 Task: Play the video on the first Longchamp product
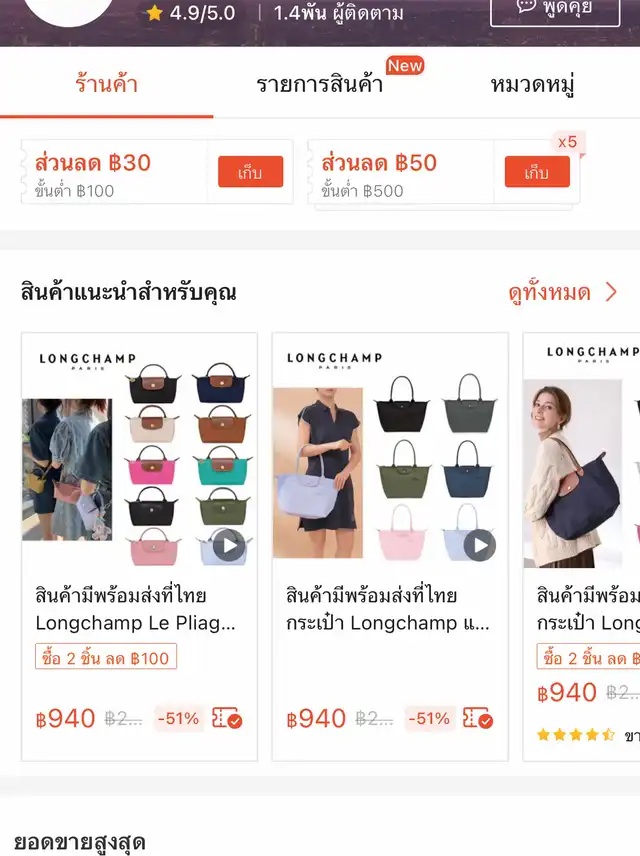point(229,545)
